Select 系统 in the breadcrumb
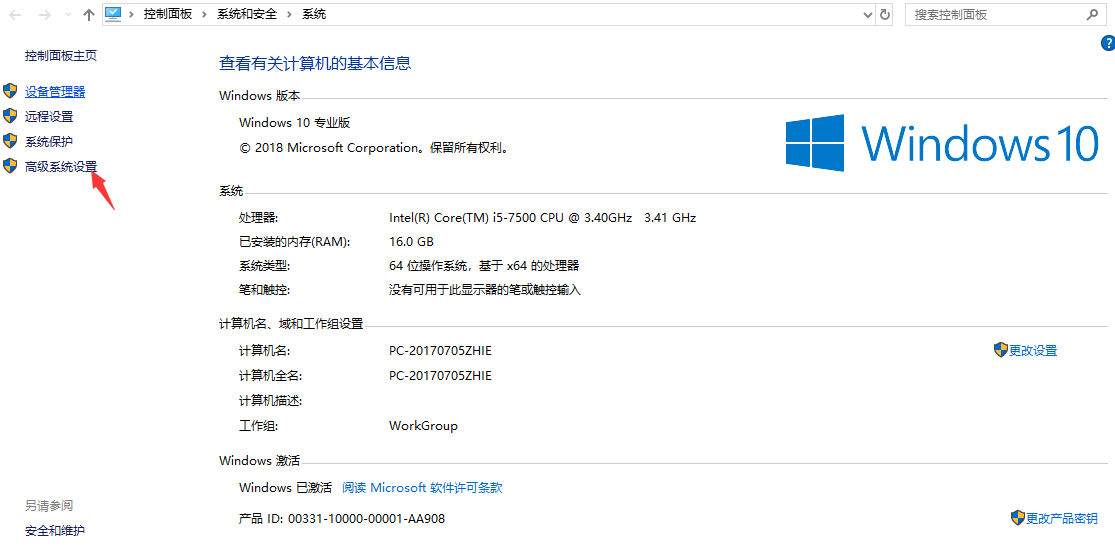 (x=314, y=14)
